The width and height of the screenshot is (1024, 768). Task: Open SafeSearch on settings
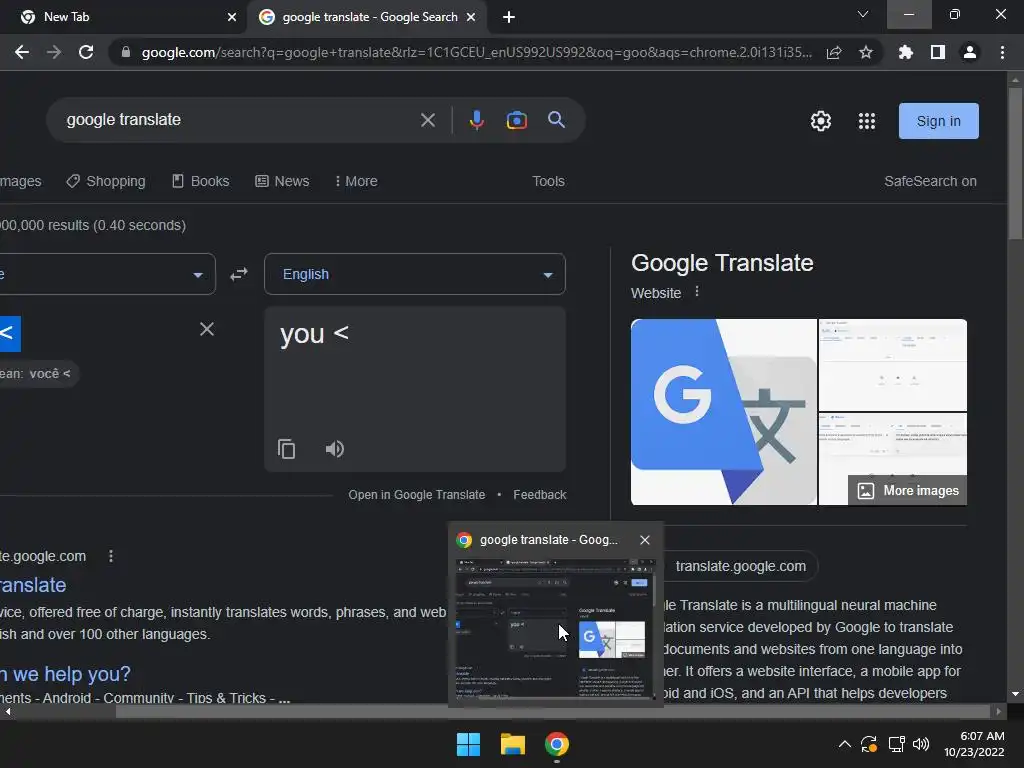(930, 182)
